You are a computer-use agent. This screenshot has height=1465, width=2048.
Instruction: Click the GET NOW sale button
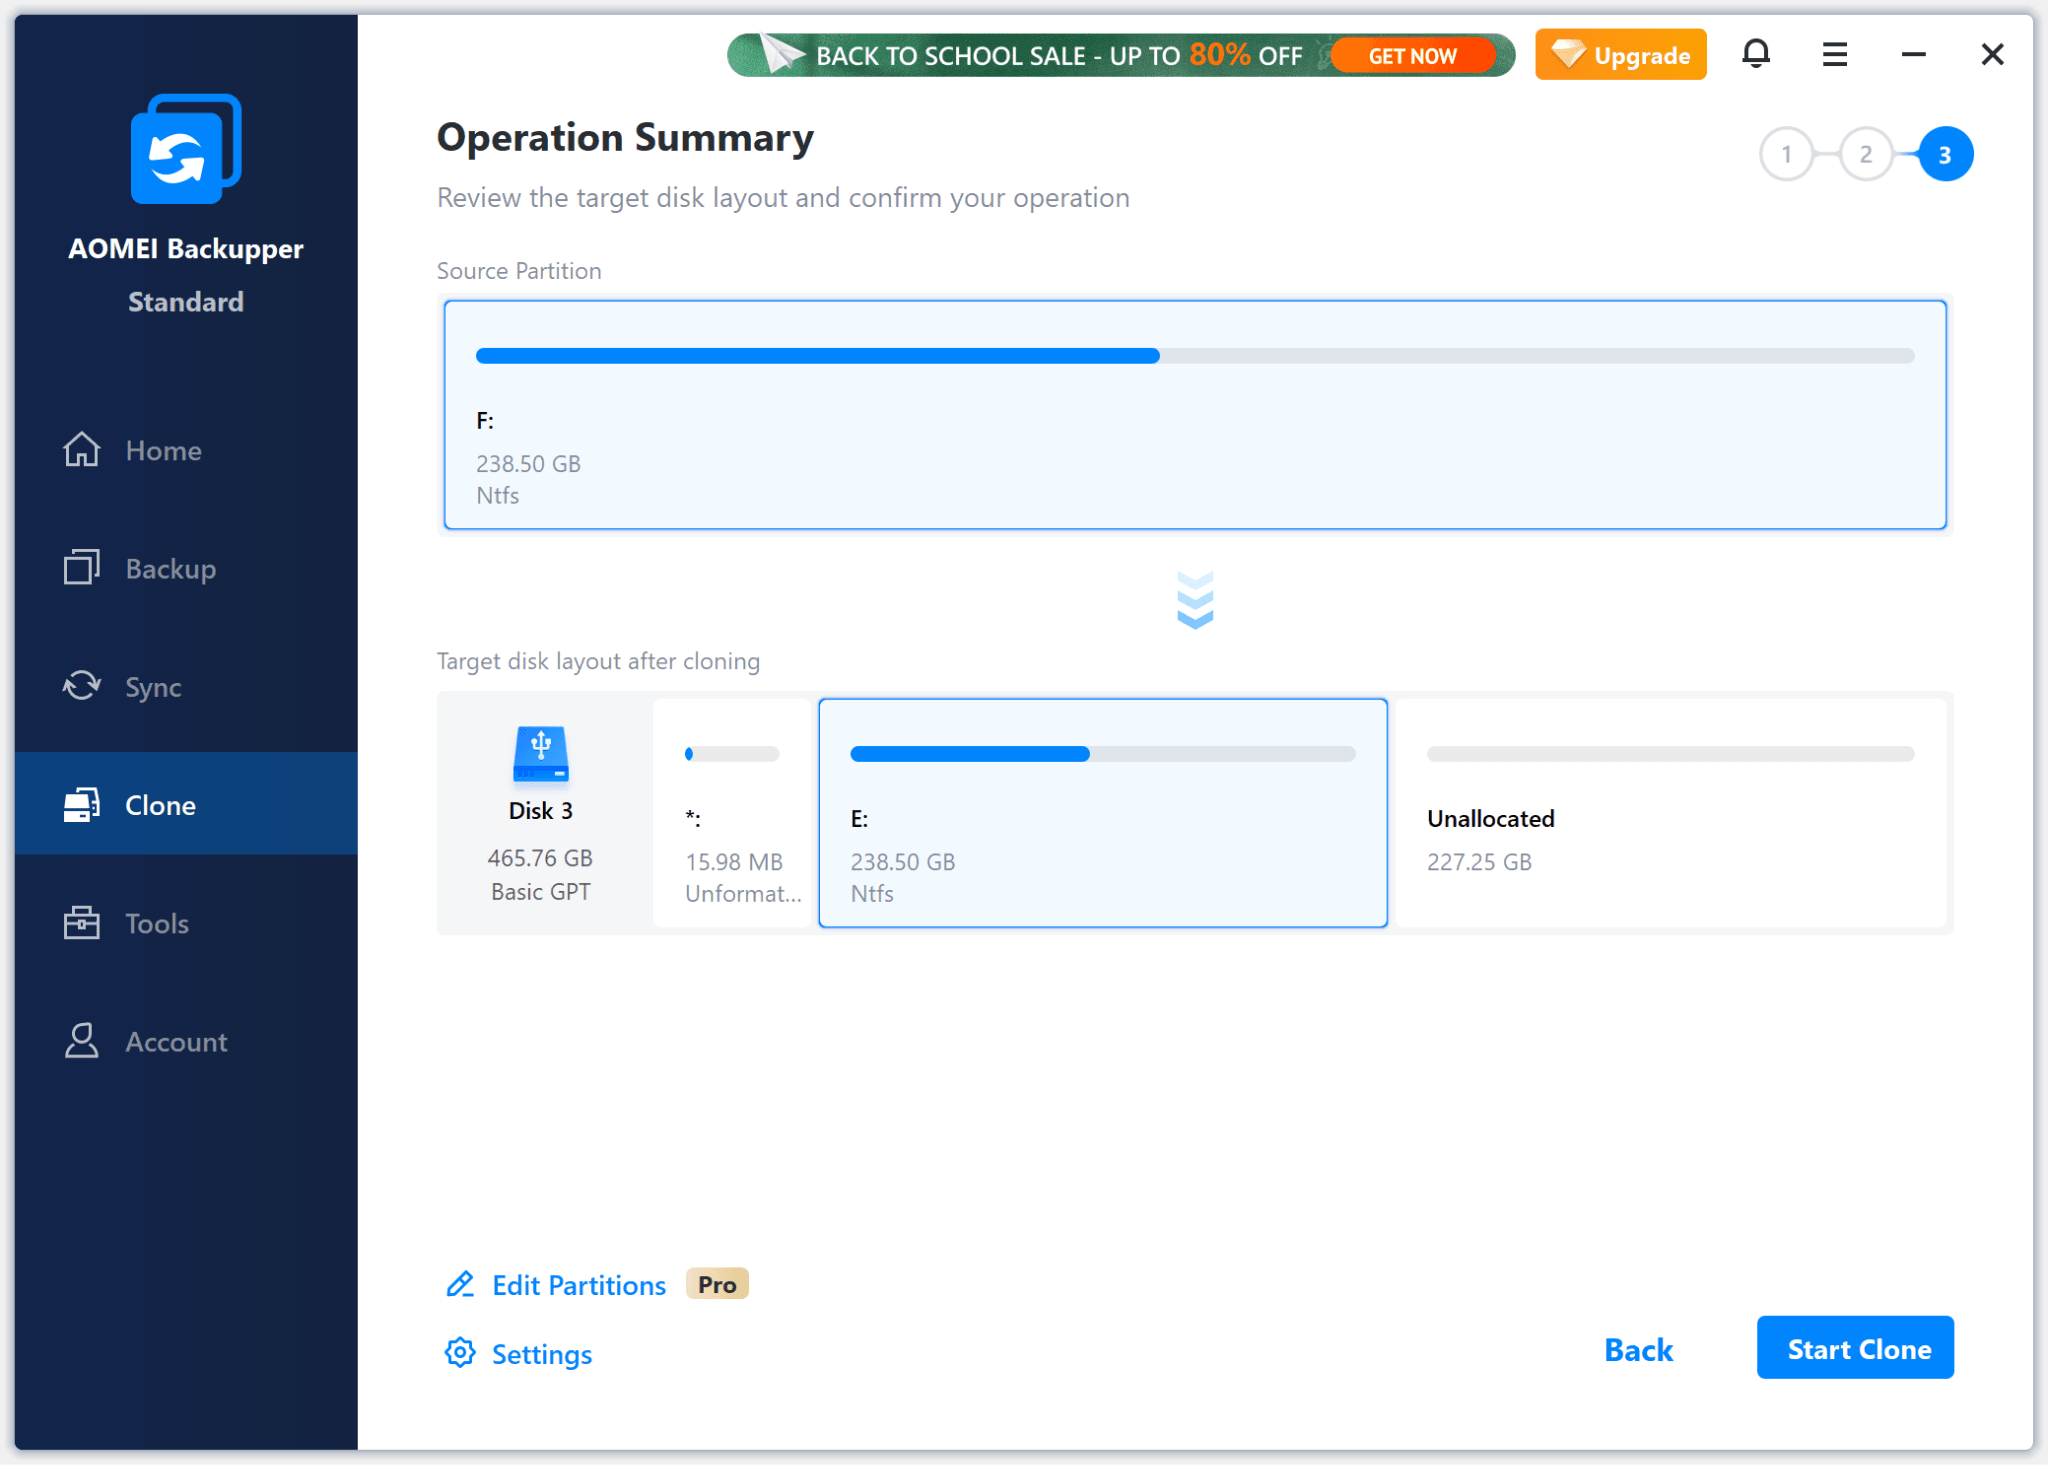pos(1412,56)
